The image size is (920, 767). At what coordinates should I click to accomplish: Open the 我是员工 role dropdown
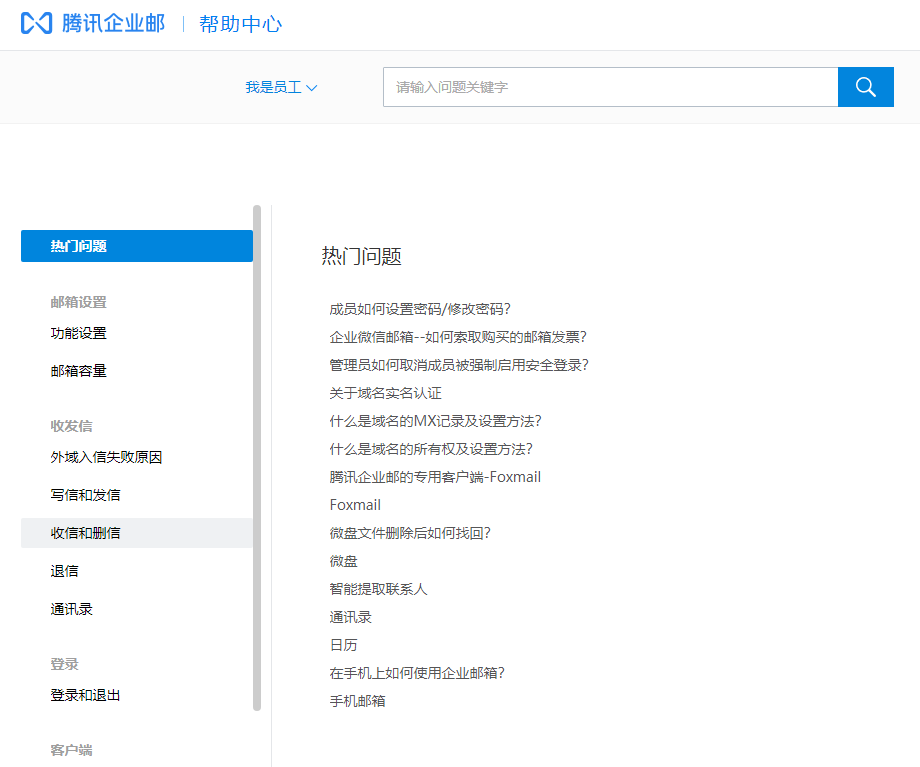281,88
